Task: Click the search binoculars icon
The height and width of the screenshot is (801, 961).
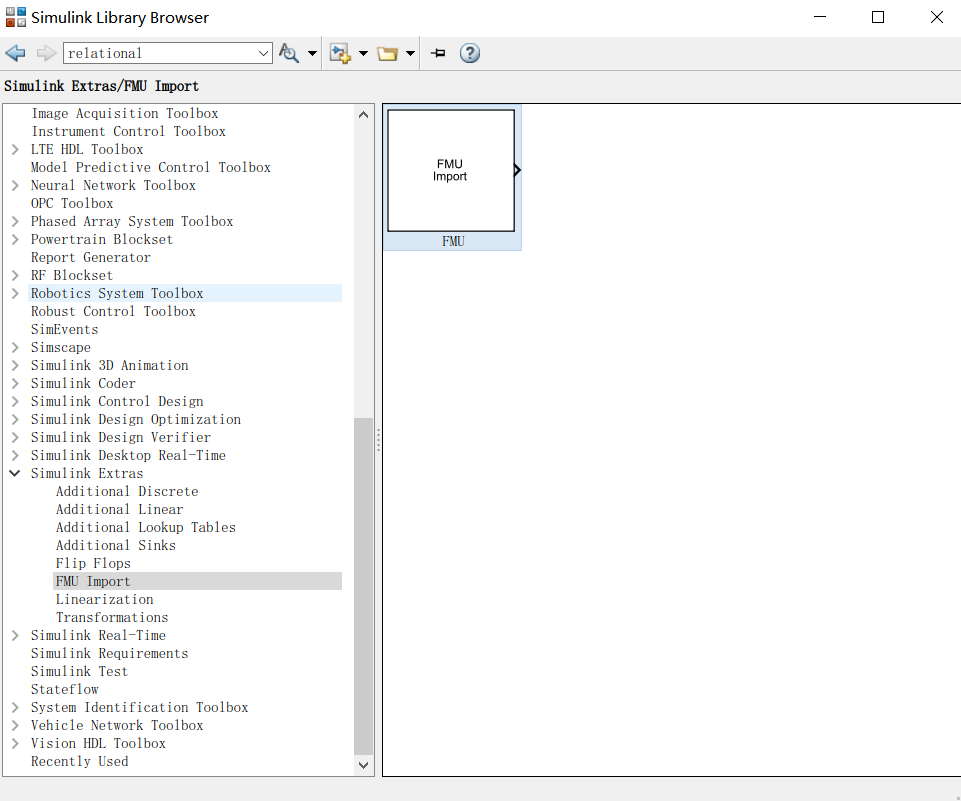Action: [x=289, y=53]
